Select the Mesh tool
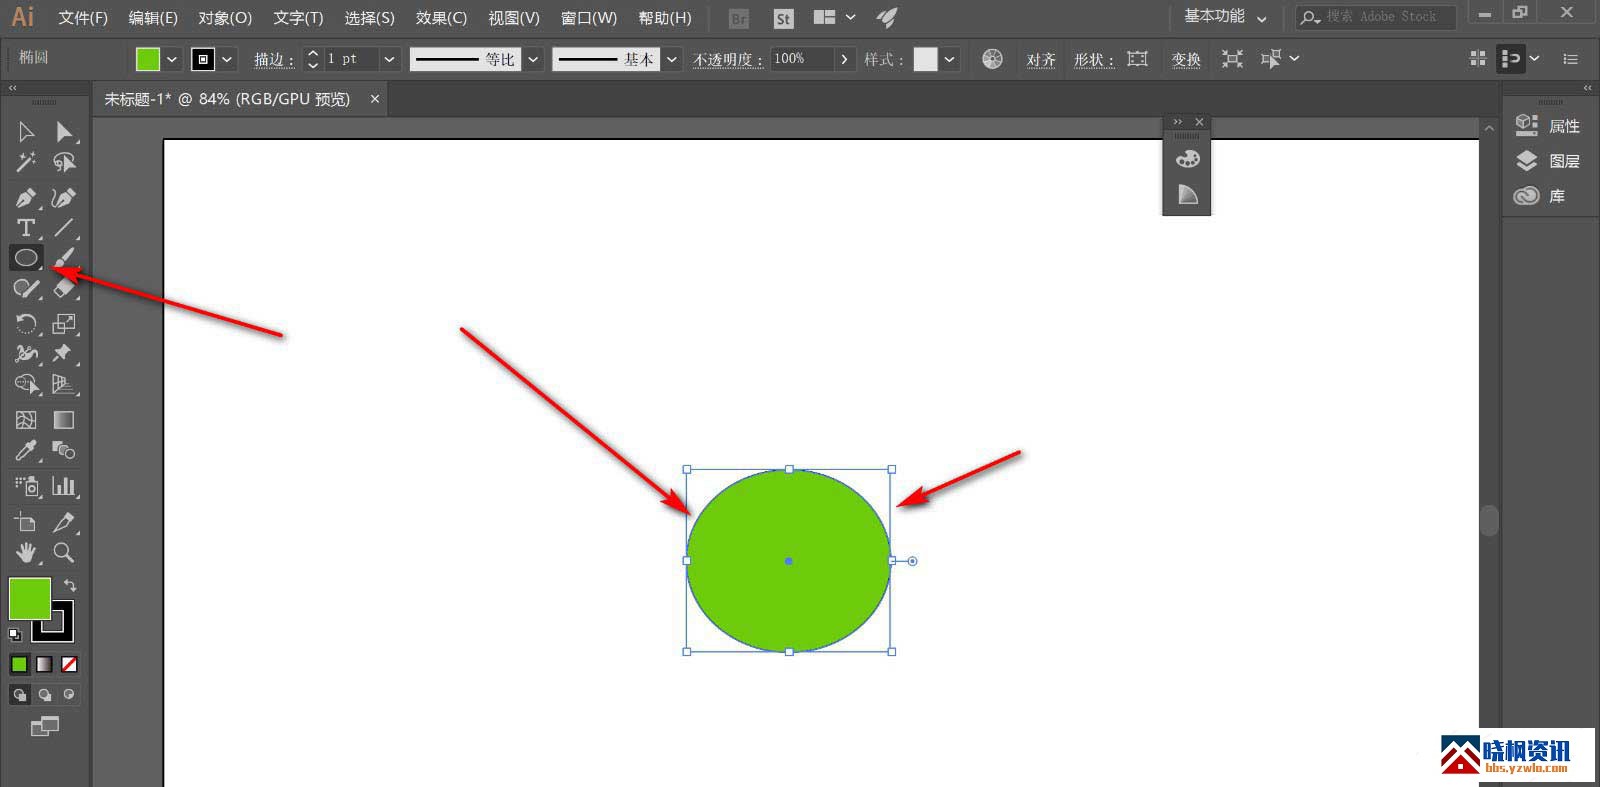 [26, 420]
